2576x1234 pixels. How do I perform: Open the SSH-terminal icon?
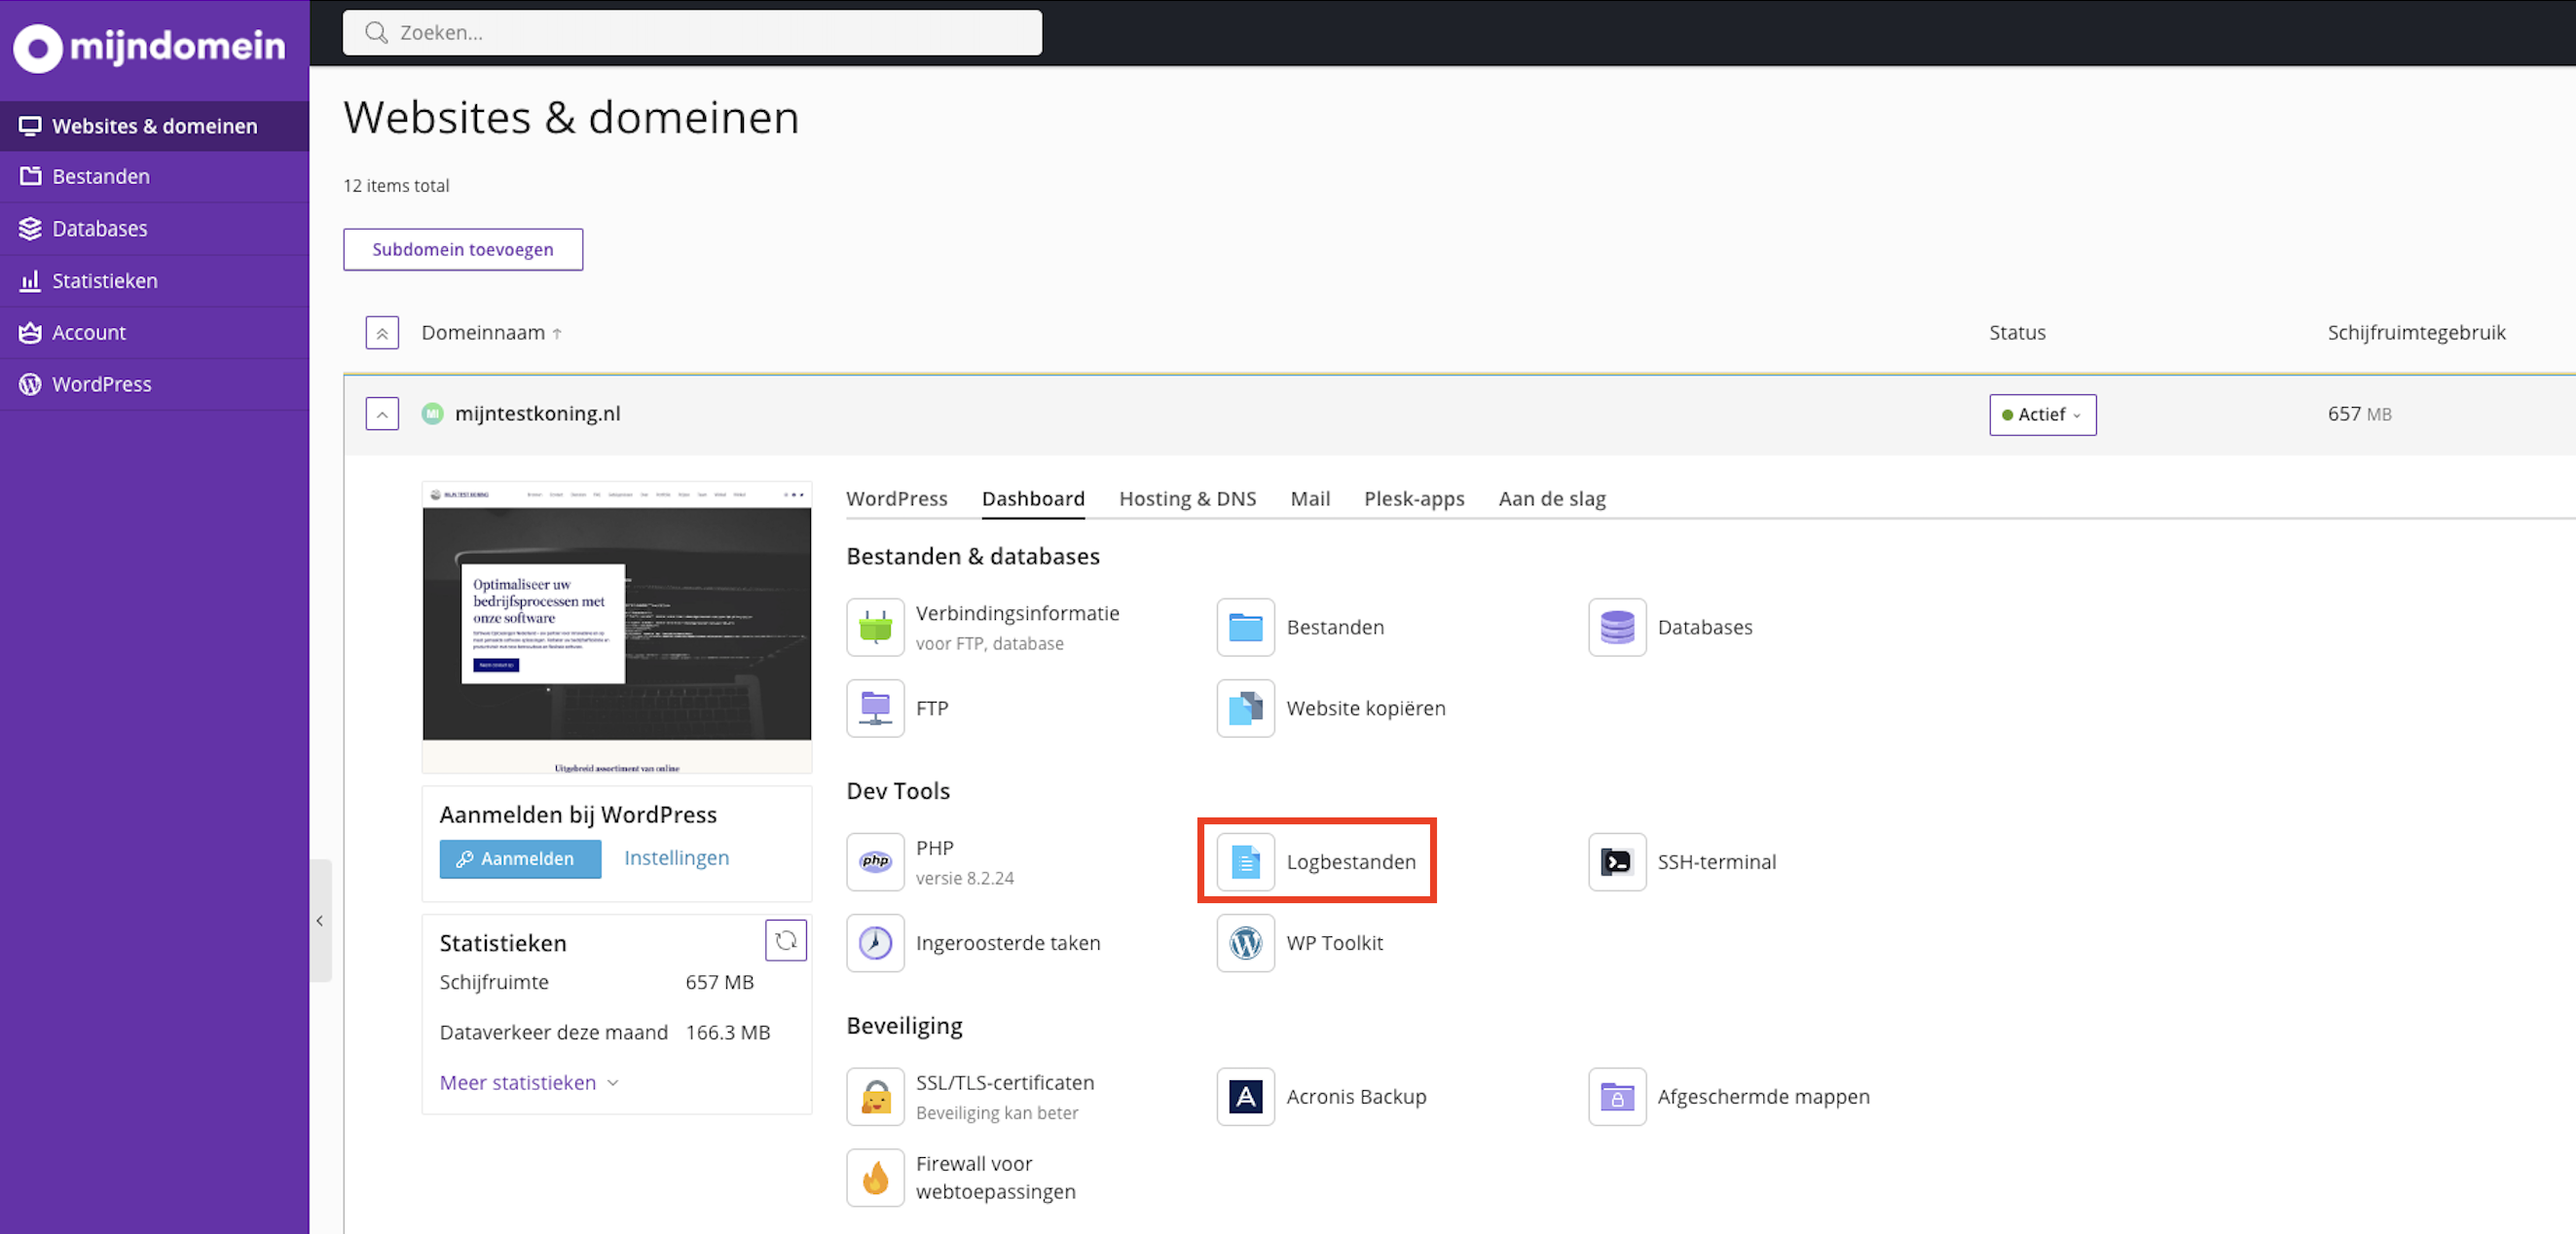coord(1616,861)
